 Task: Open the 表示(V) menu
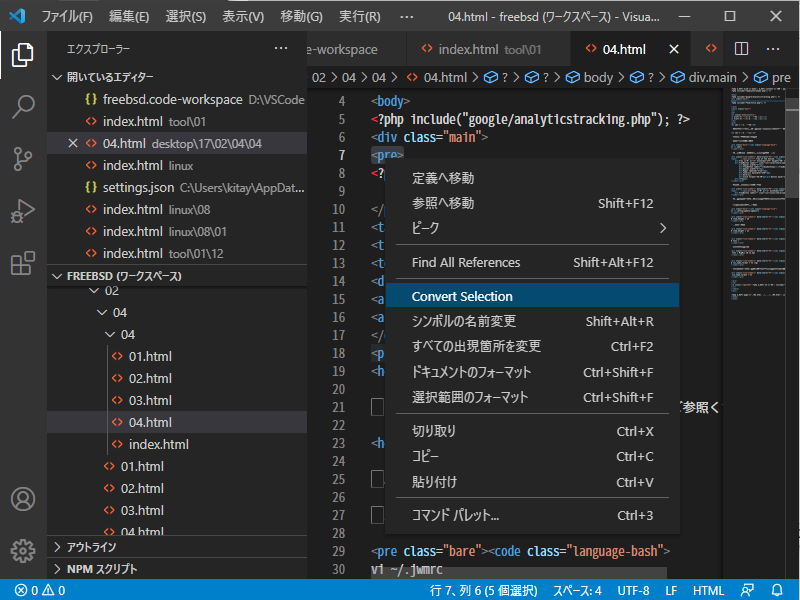(243, 17)
